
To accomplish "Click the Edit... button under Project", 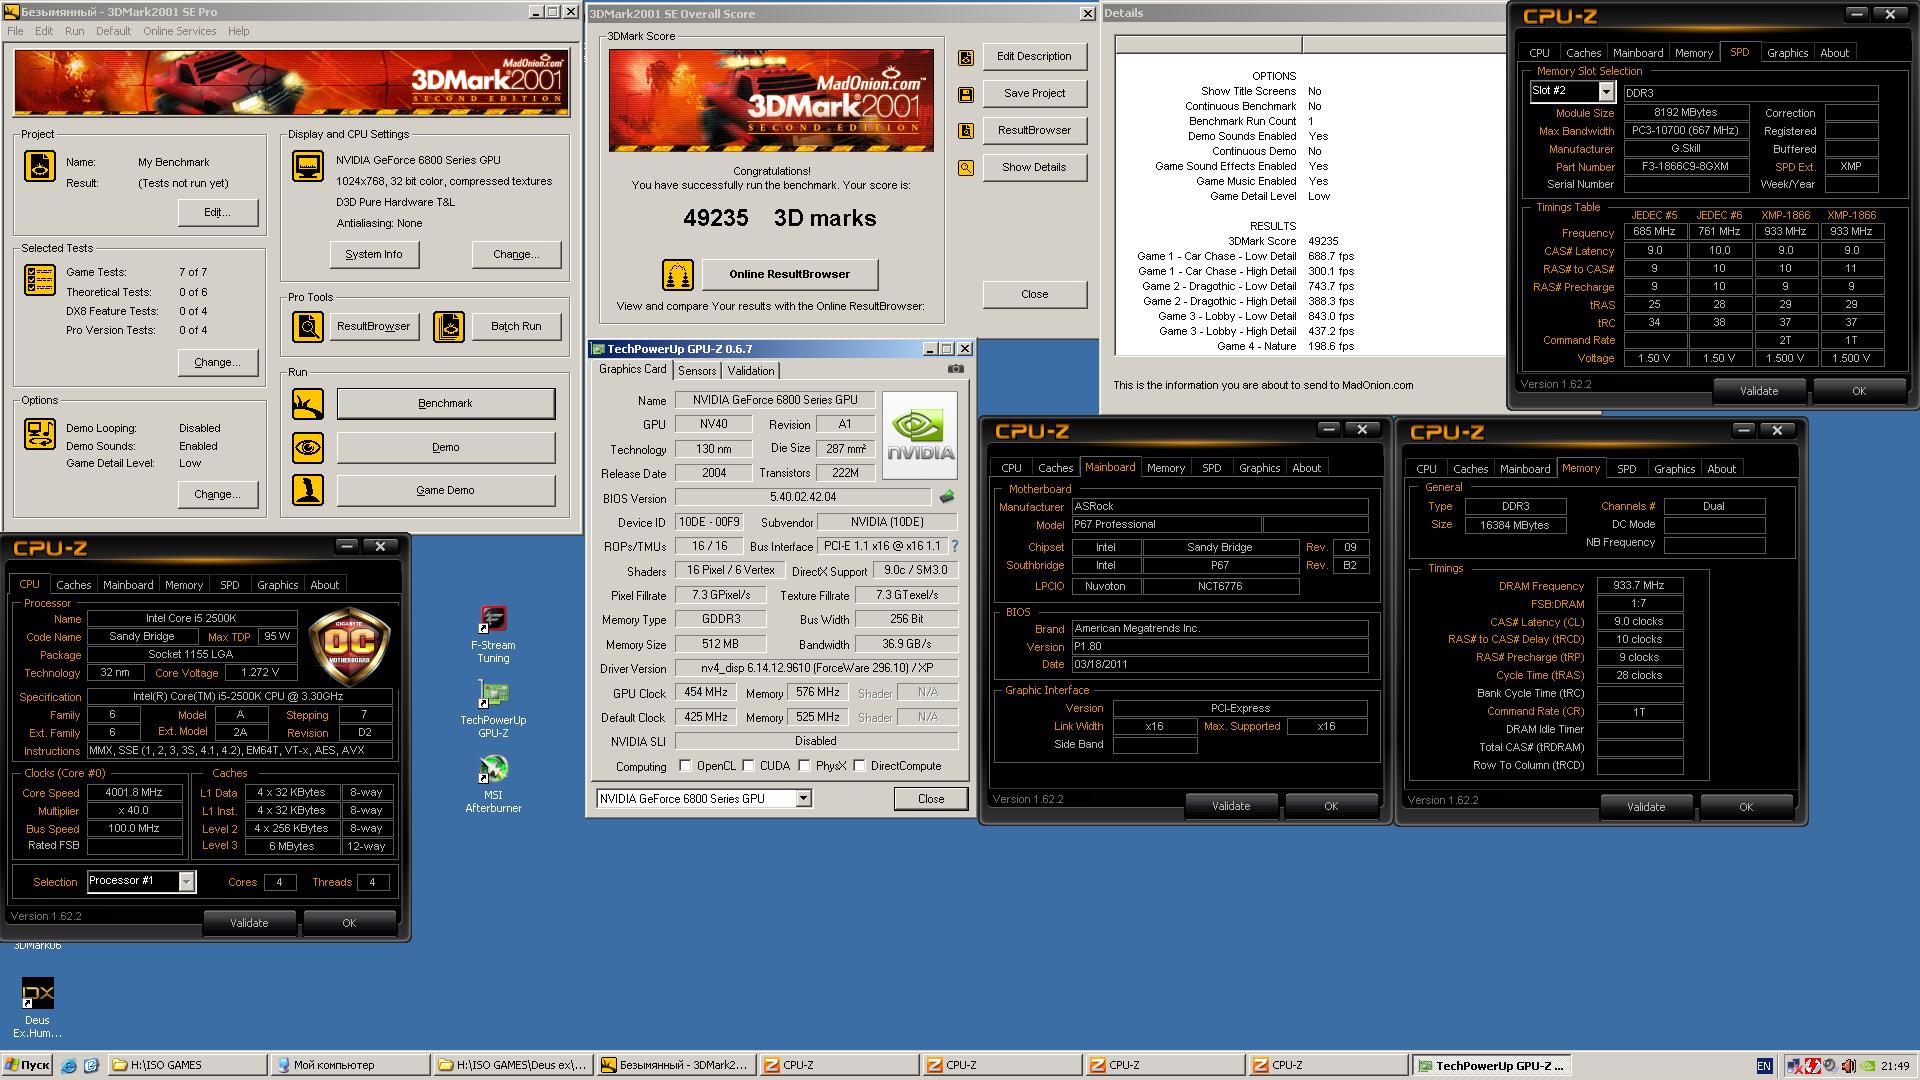I will (x=218, y=212).
